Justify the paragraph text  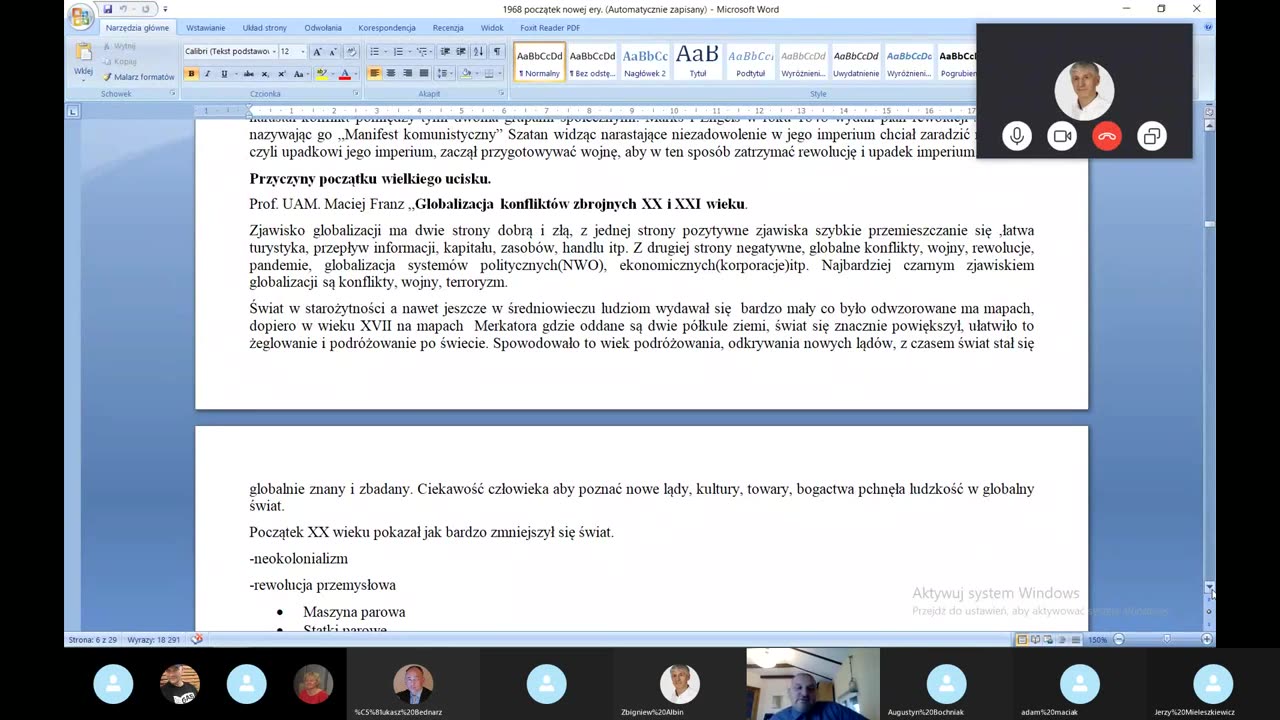coord(423,73)
